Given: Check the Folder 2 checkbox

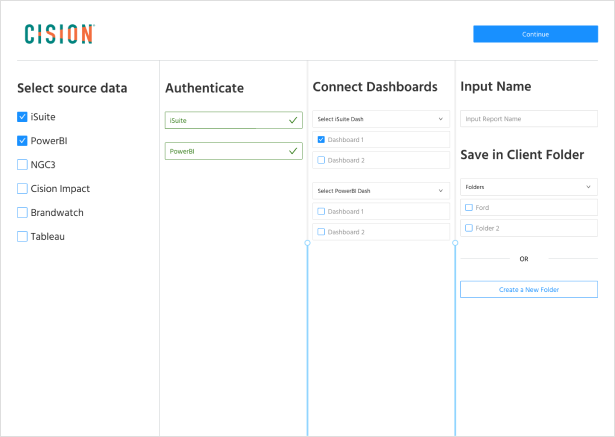Looking at the screenshot, I should click(x=469, y=228).
